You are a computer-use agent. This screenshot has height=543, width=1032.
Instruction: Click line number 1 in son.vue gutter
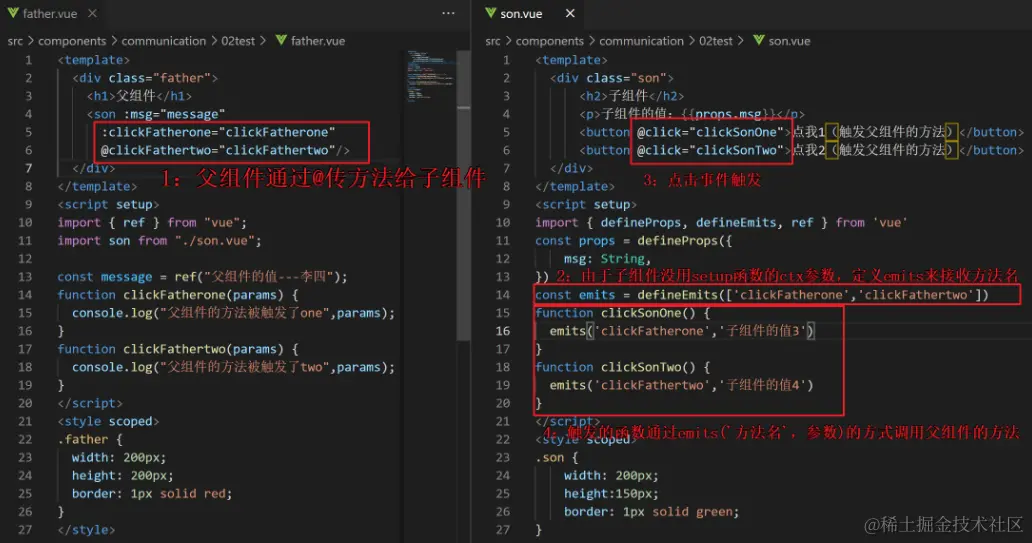tap(506, 60)
